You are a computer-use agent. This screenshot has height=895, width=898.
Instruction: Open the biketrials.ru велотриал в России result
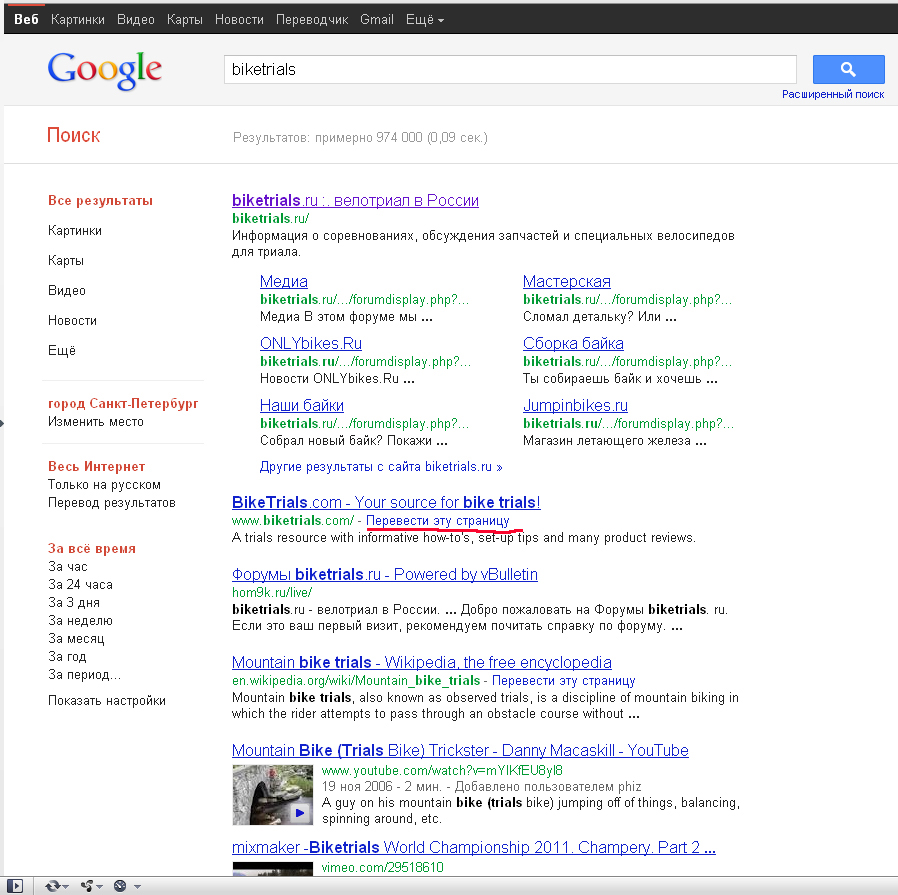point(355,201)
